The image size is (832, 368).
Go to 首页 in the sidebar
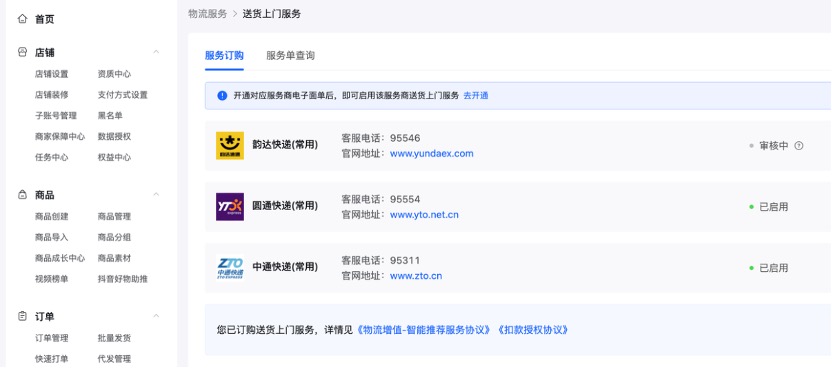[45, 20]
